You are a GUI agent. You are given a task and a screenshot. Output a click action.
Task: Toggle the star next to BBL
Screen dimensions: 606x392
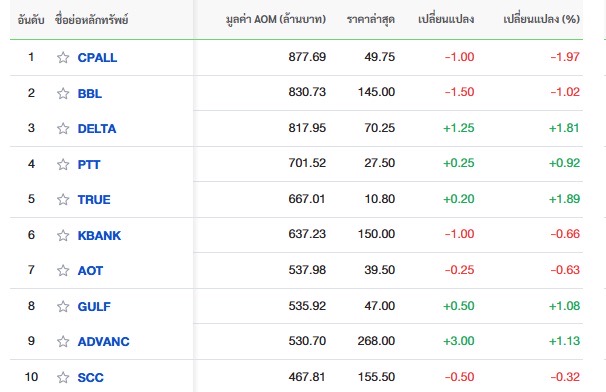(63, 94)
